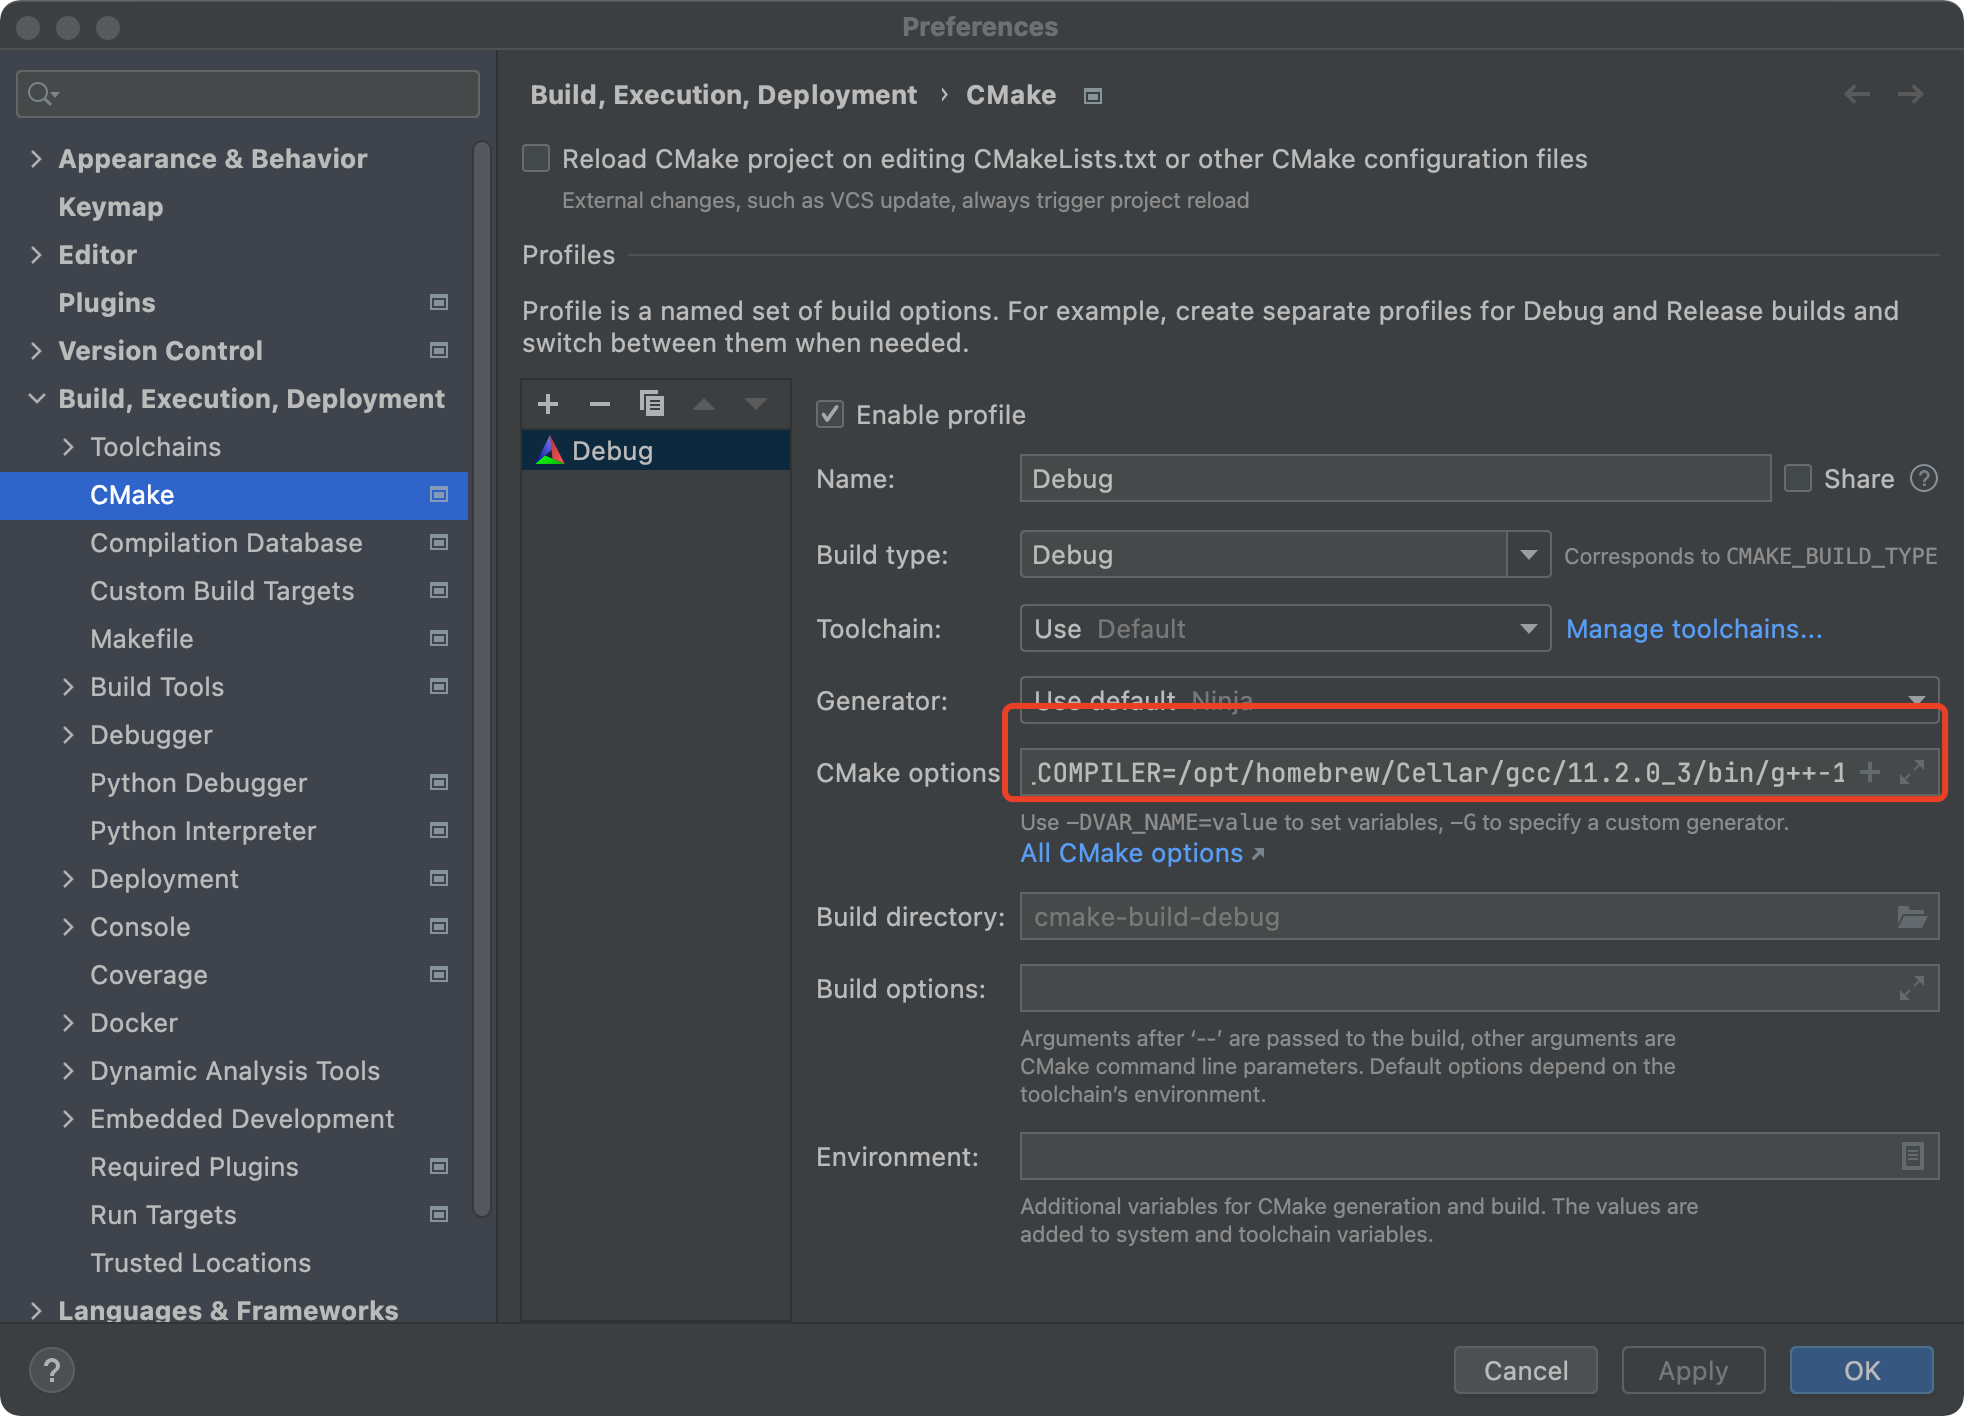Screen dimensions: 1964x1416
Task: Browse for the build directory
Action: pyautogui.click(x=1912, y=916)
